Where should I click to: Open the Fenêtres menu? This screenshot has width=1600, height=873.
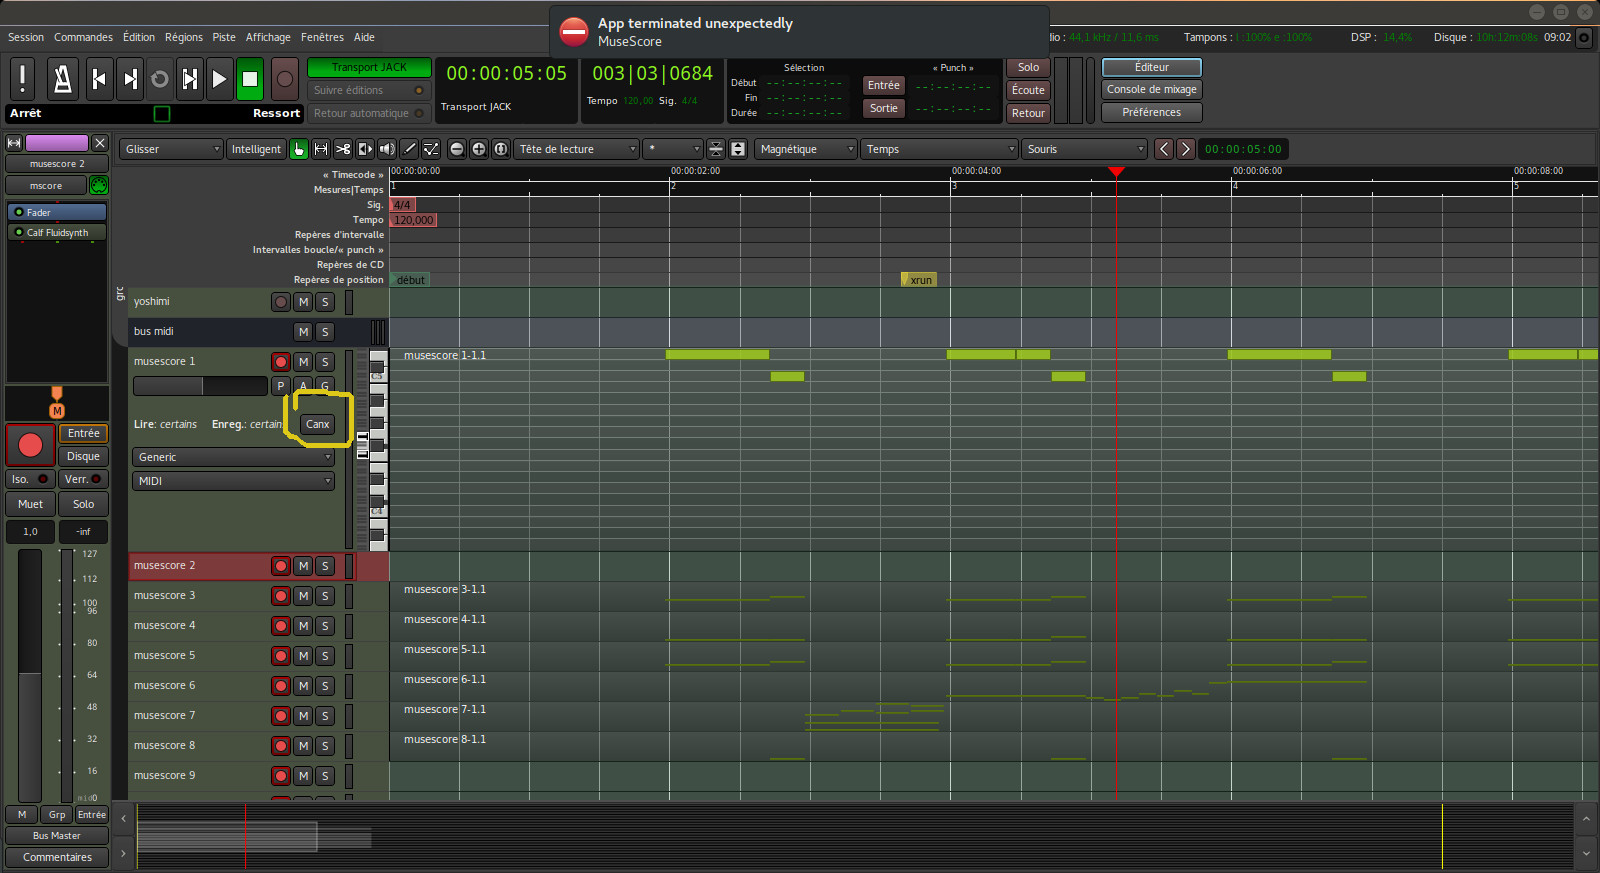[x=322, y=37]
